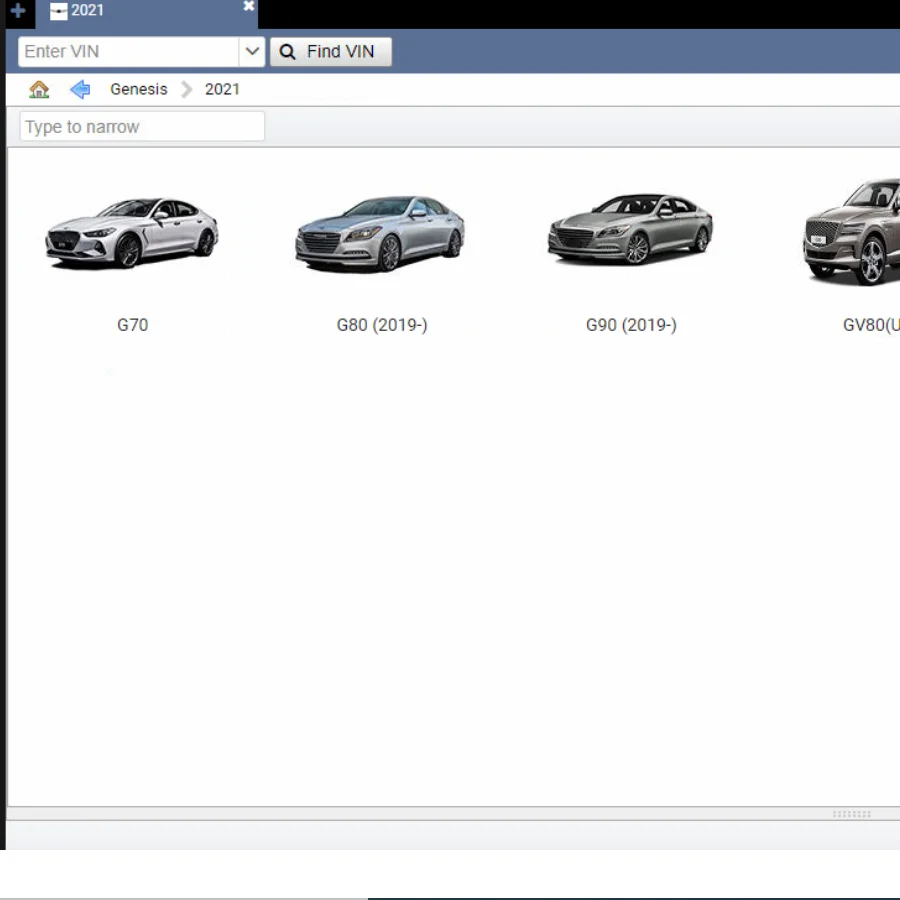Switch to the 2021 tab
Viewport: 900px width, 900px height.
(x=88, y=11)
